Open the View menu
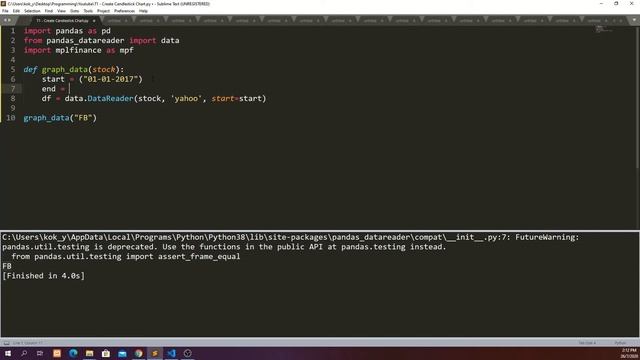Screen dimensions: 640x360 coord(61,11)
